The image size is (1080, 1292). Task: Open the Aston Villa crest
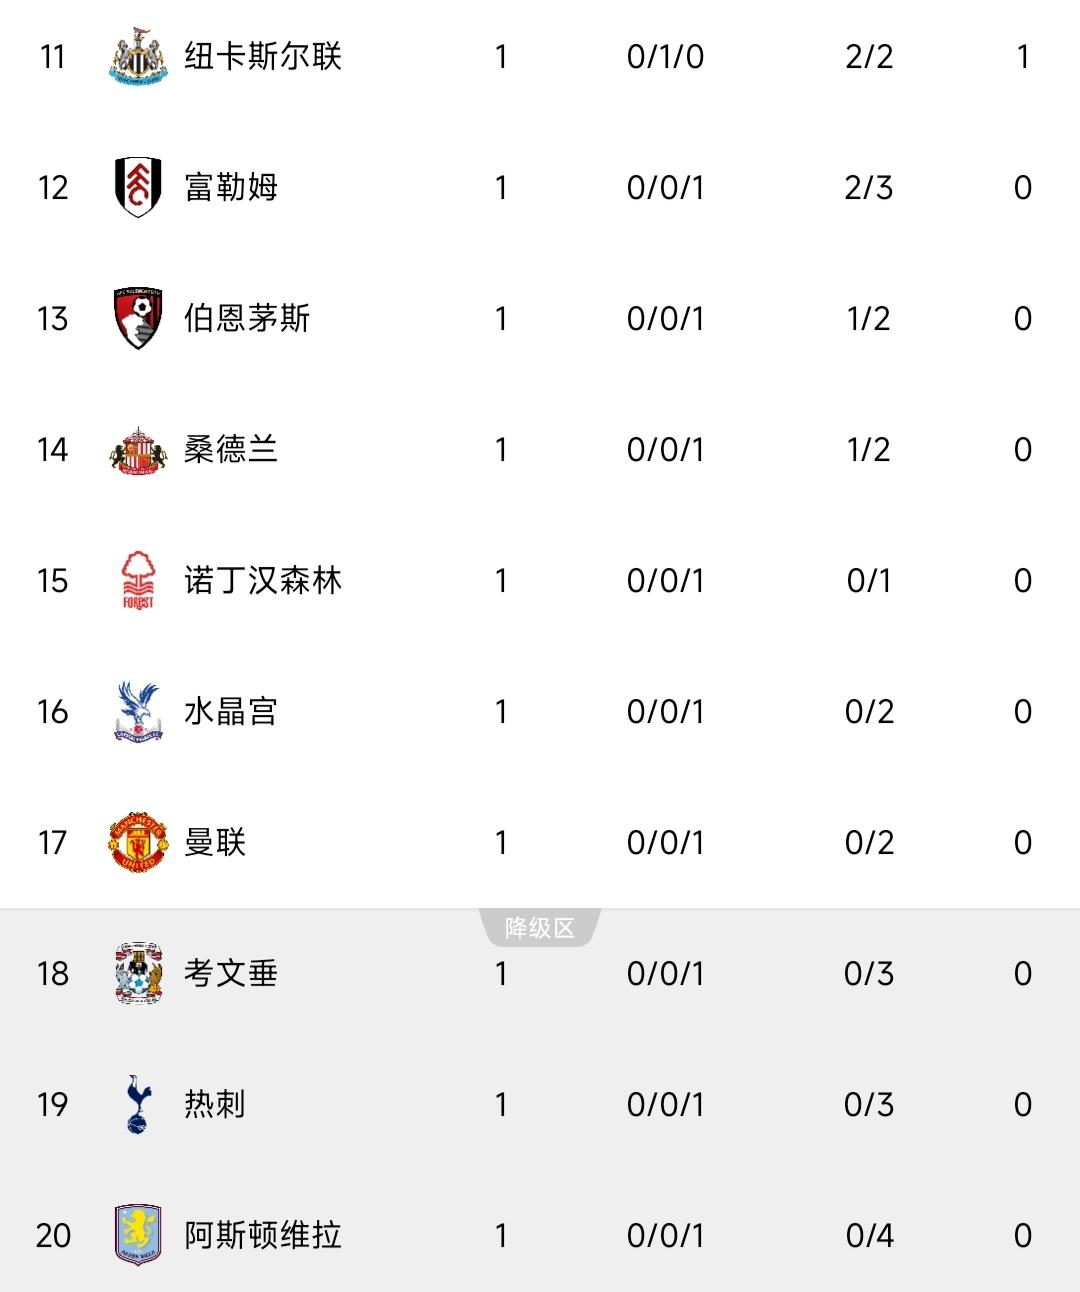point(138,1235)
